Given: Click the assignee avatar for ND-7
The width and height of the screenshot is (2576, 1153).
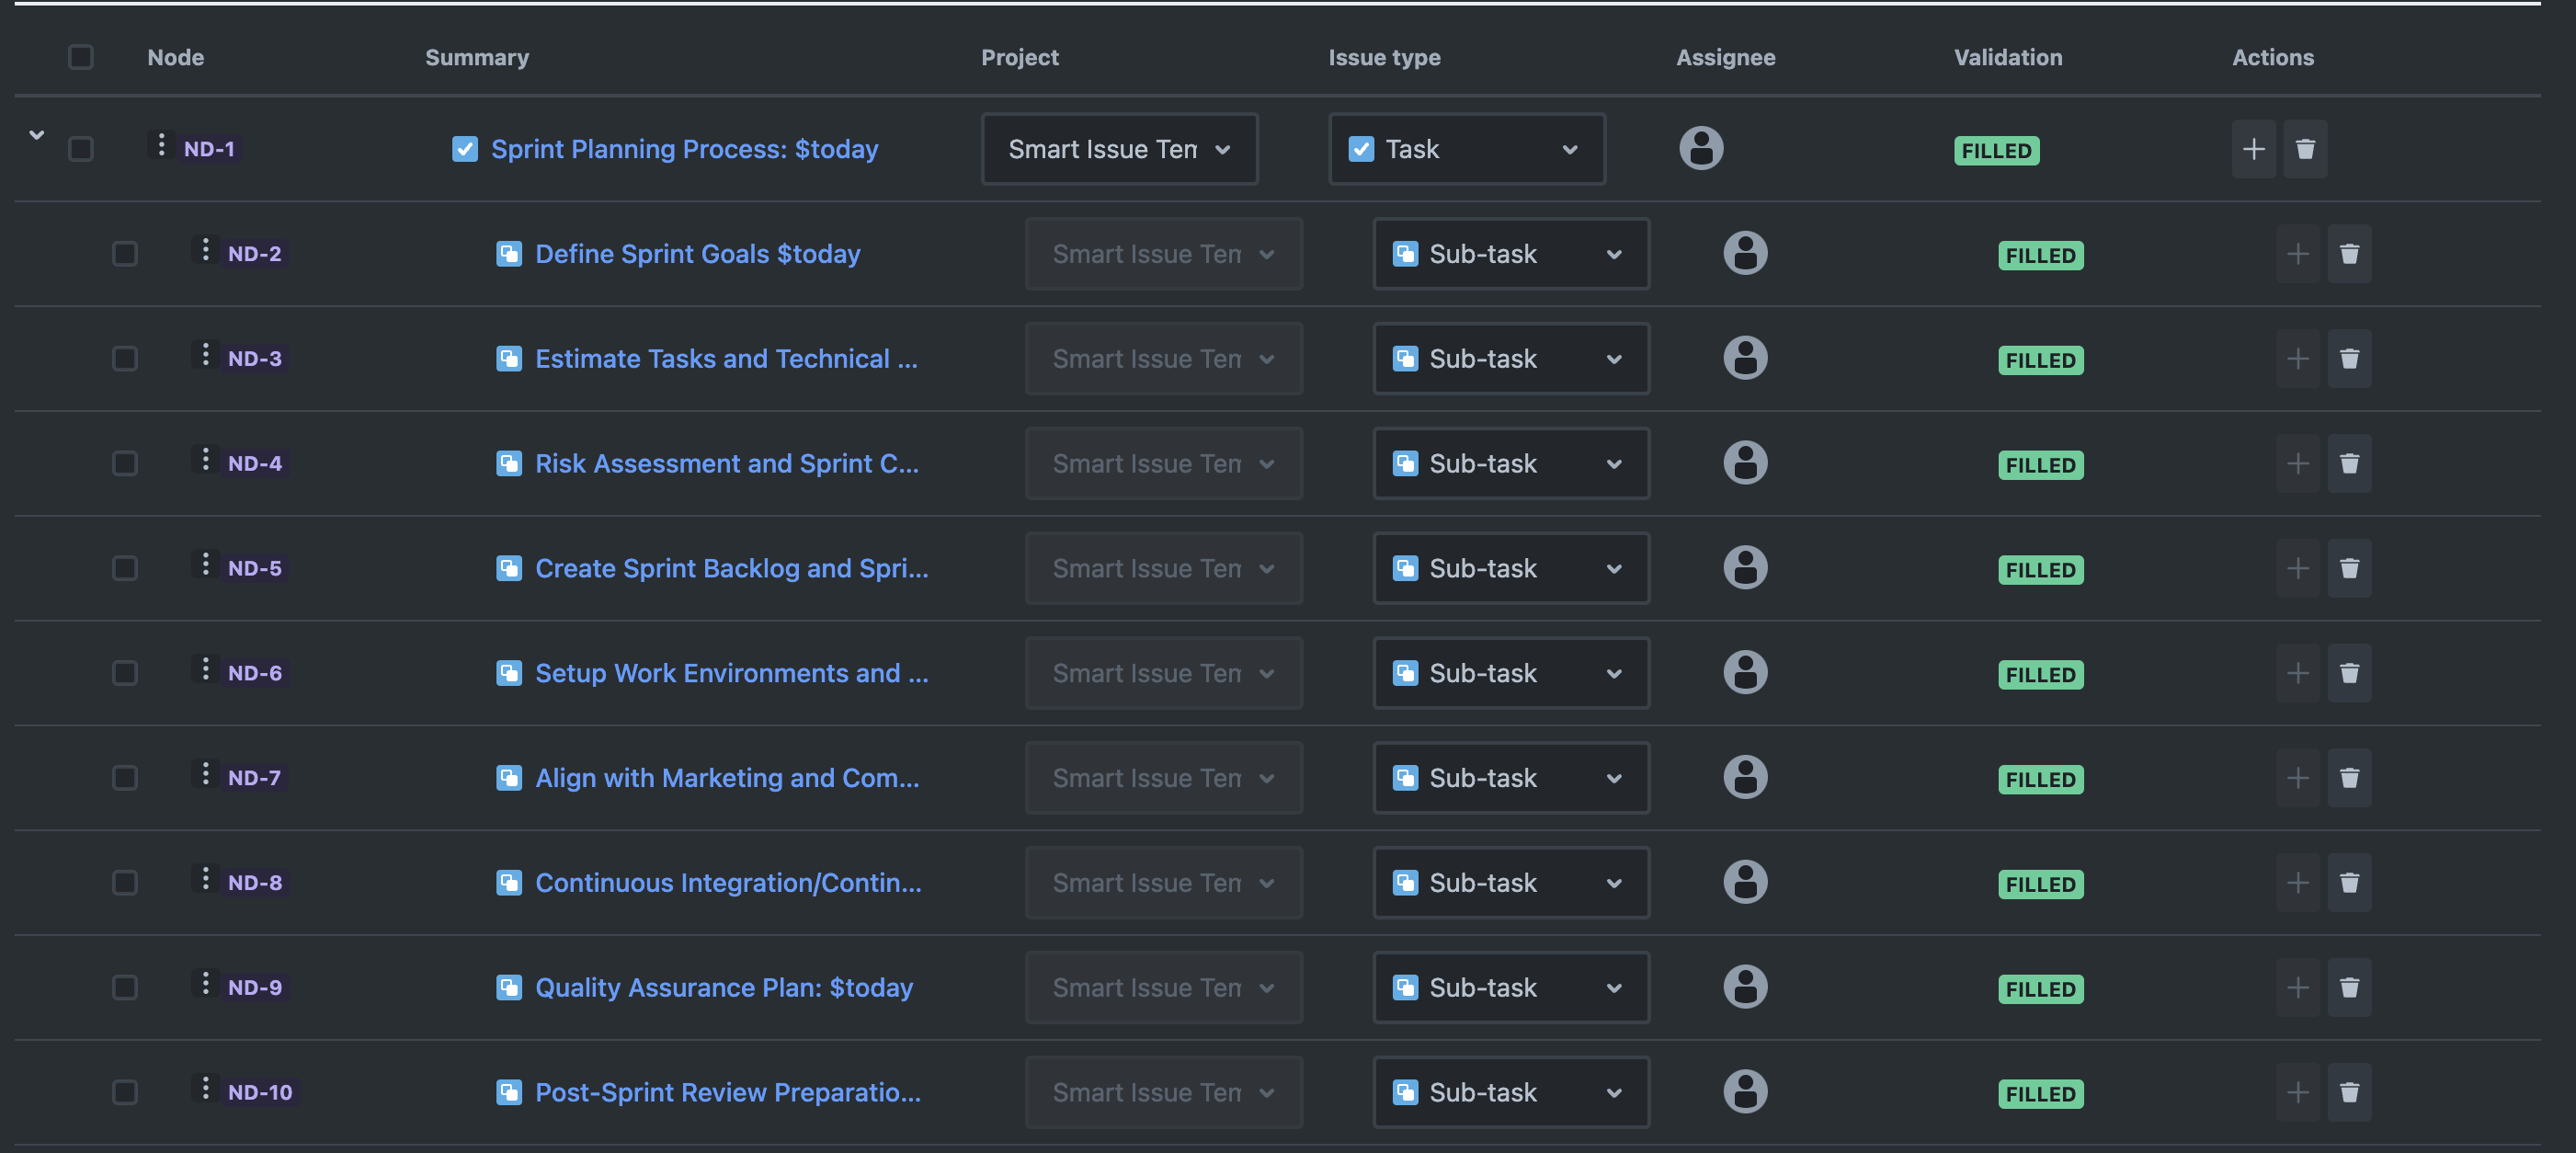Looking at the screenshot, I should [x=1745, y=777].
